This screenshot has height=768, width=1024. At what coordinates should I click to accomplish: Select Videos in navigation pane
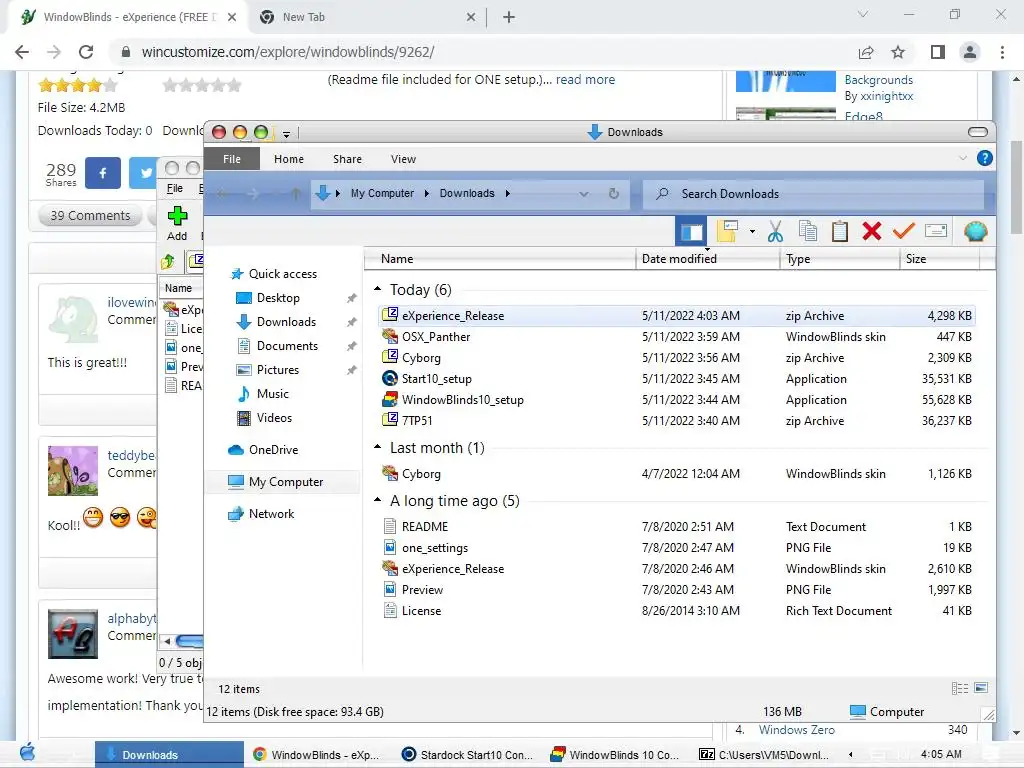point(274,418)
